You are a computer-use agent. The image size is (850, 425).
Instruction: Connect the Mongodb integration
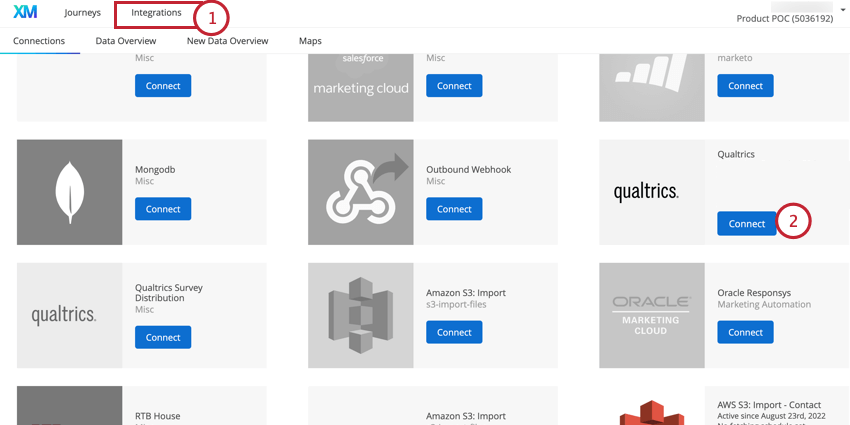(163, 209)
